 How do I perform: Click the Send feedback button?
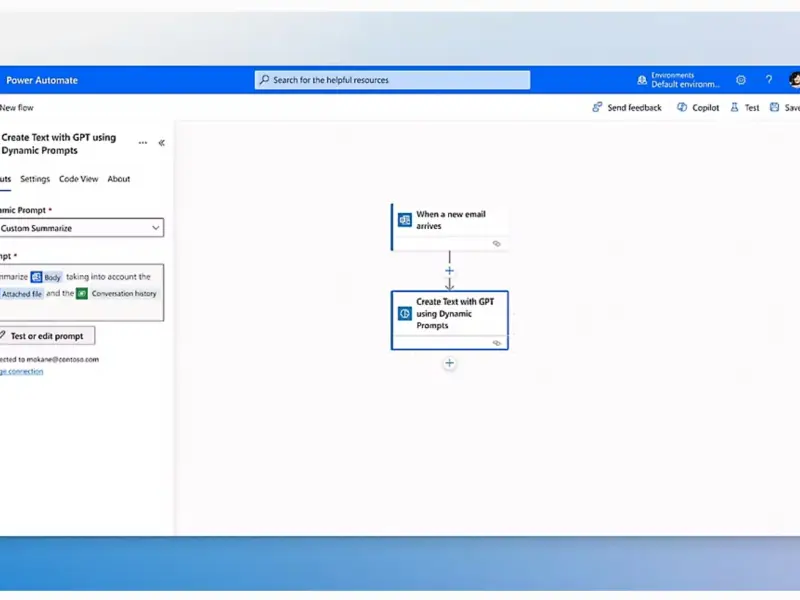click(627, 107)
